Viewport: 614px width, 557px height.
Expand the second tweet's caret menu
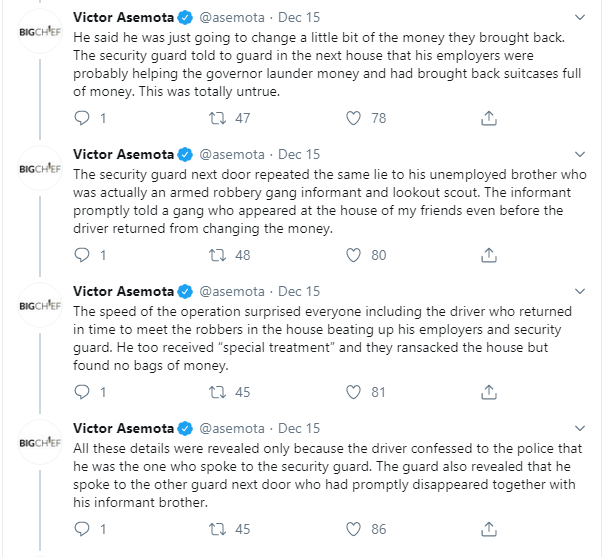(x=580, y=155)
